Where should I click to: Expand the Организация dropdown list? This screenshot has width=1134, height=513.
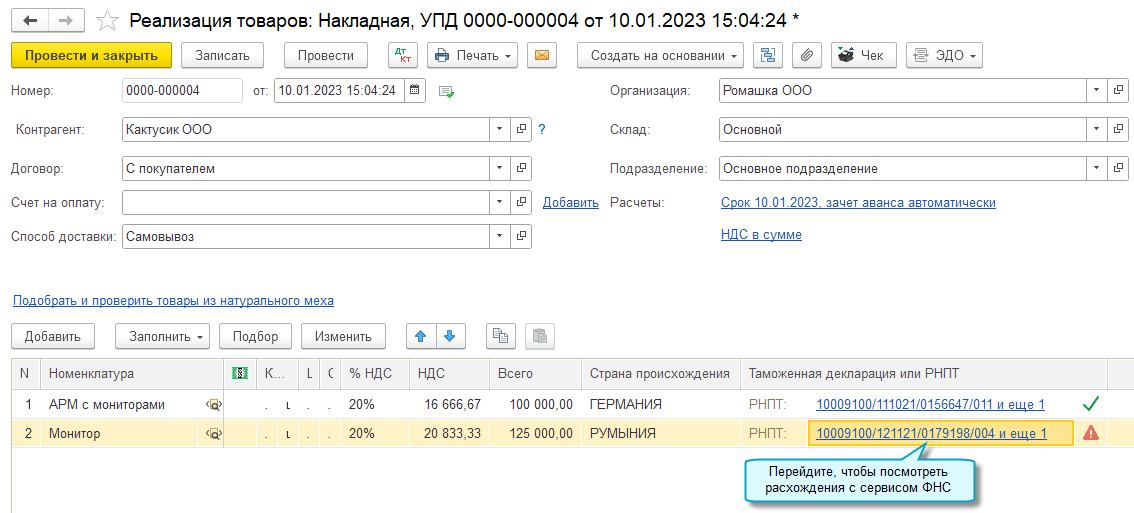(x=1097, y=90)
